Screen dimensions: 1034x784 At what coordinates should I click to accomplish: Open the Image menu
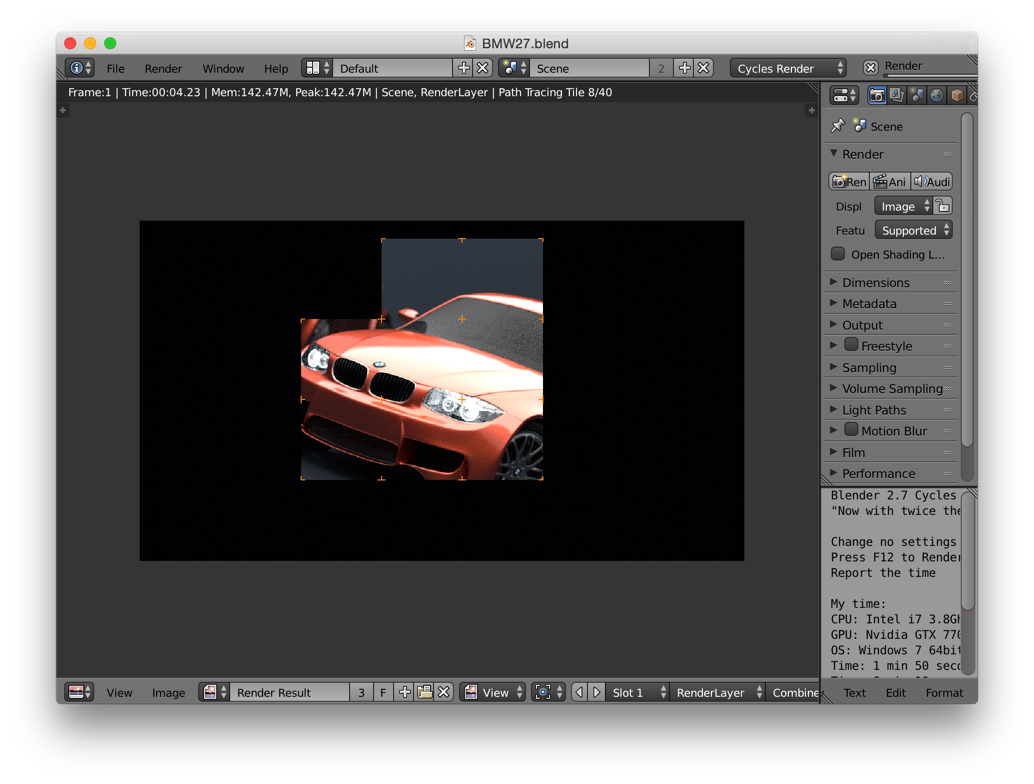pyautogui.click(x=168, y=692)
